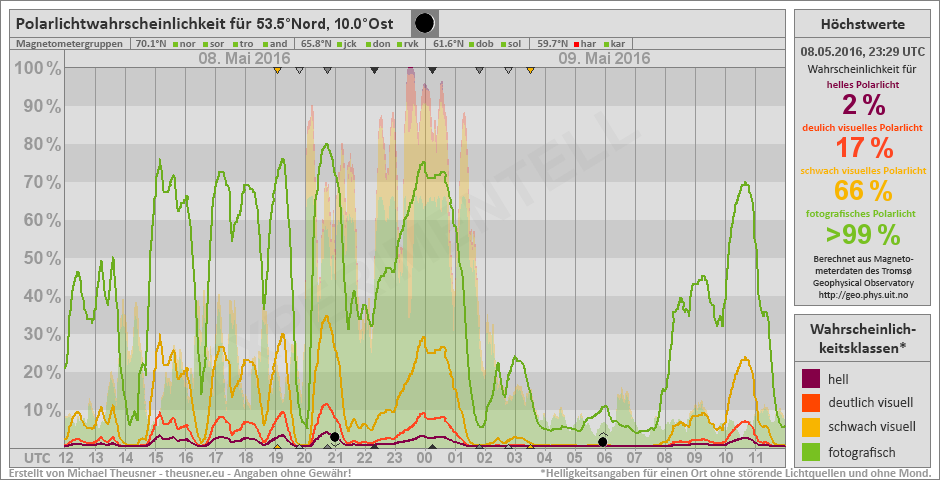Click the yellow 'schwach visuell' legend swatch

pyautogui.click(x=811, y=428)
